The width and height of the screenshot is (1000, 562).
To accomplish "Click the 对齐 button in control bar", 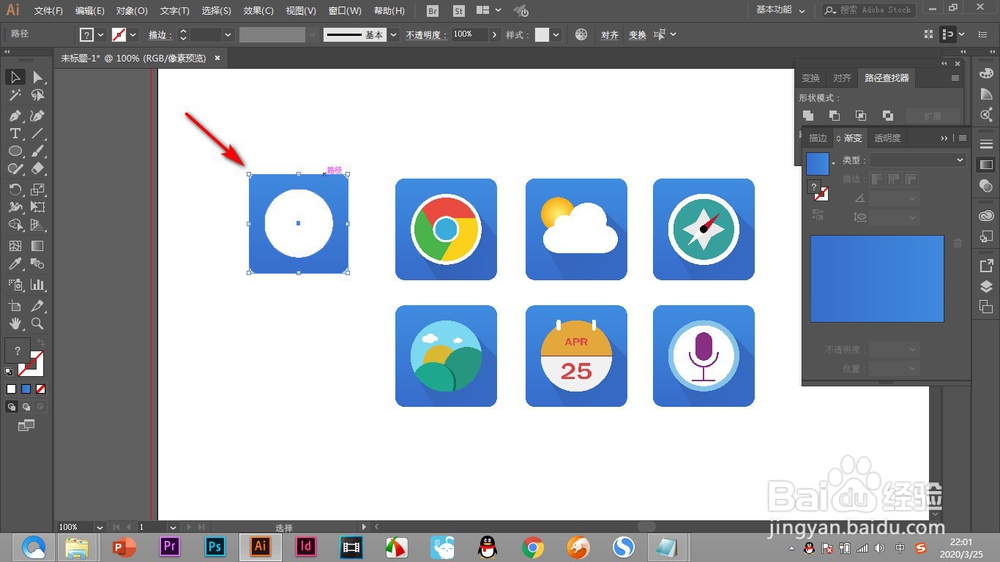I will (609, 35).
